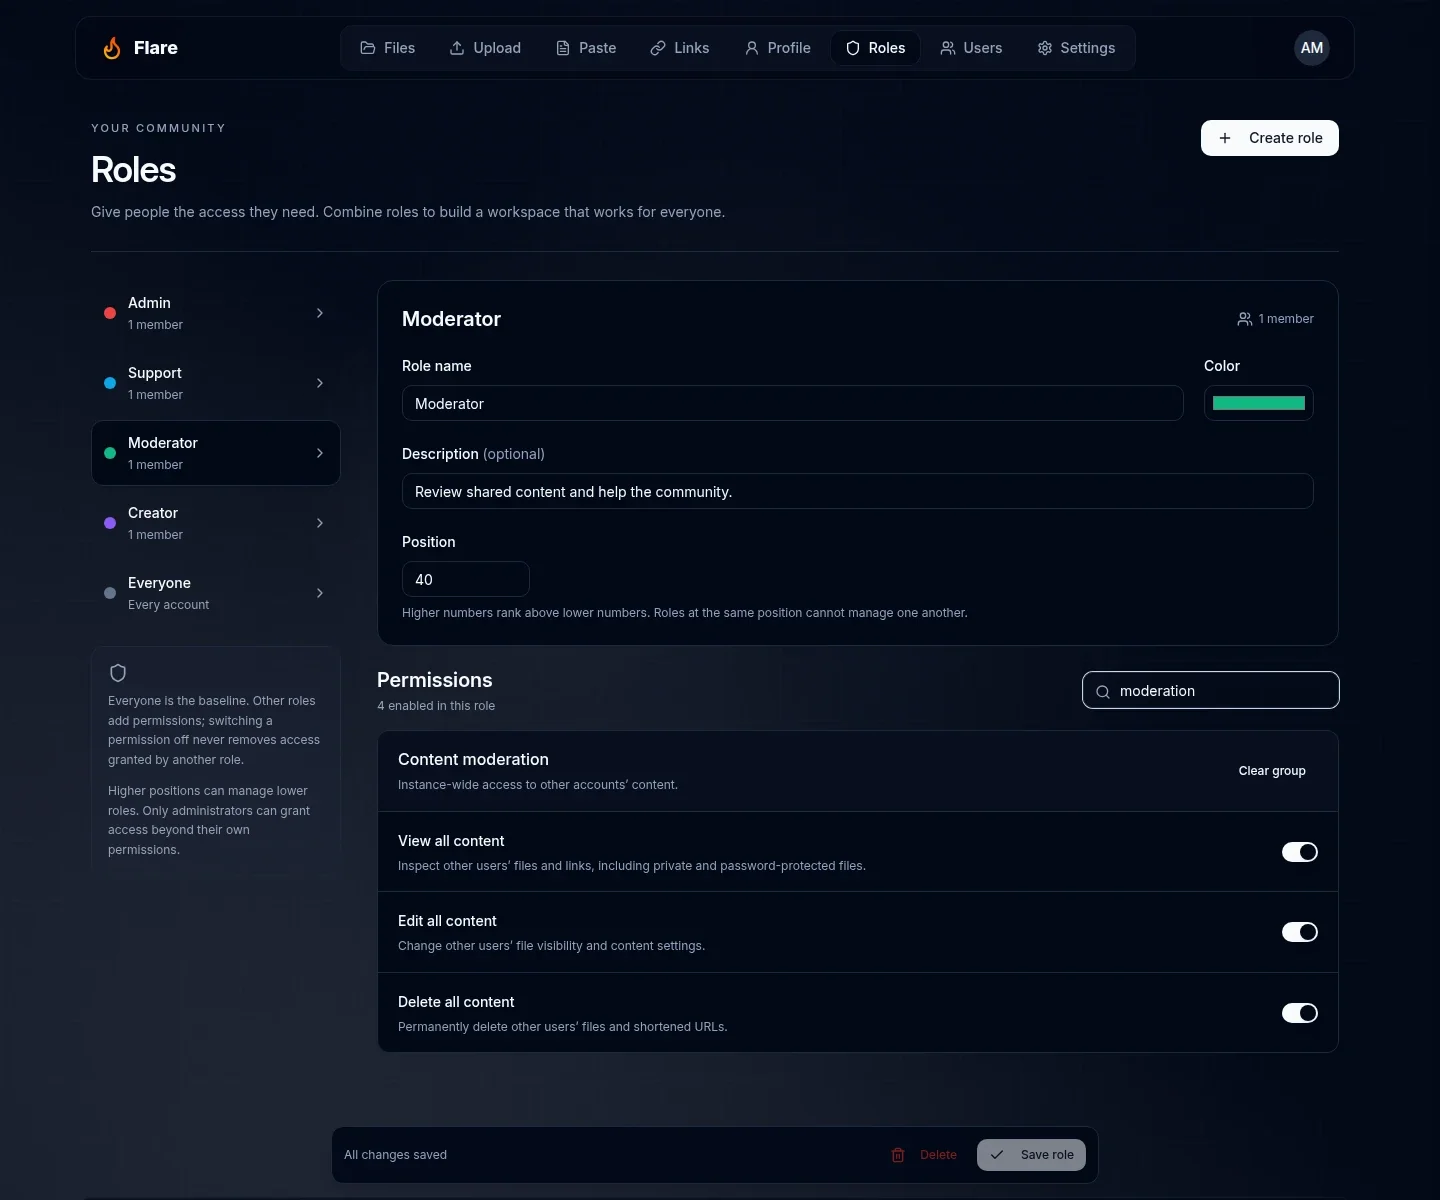Expand the Support role chevron
This screenshot has height=1200, width=1440.
pos(320,383)
